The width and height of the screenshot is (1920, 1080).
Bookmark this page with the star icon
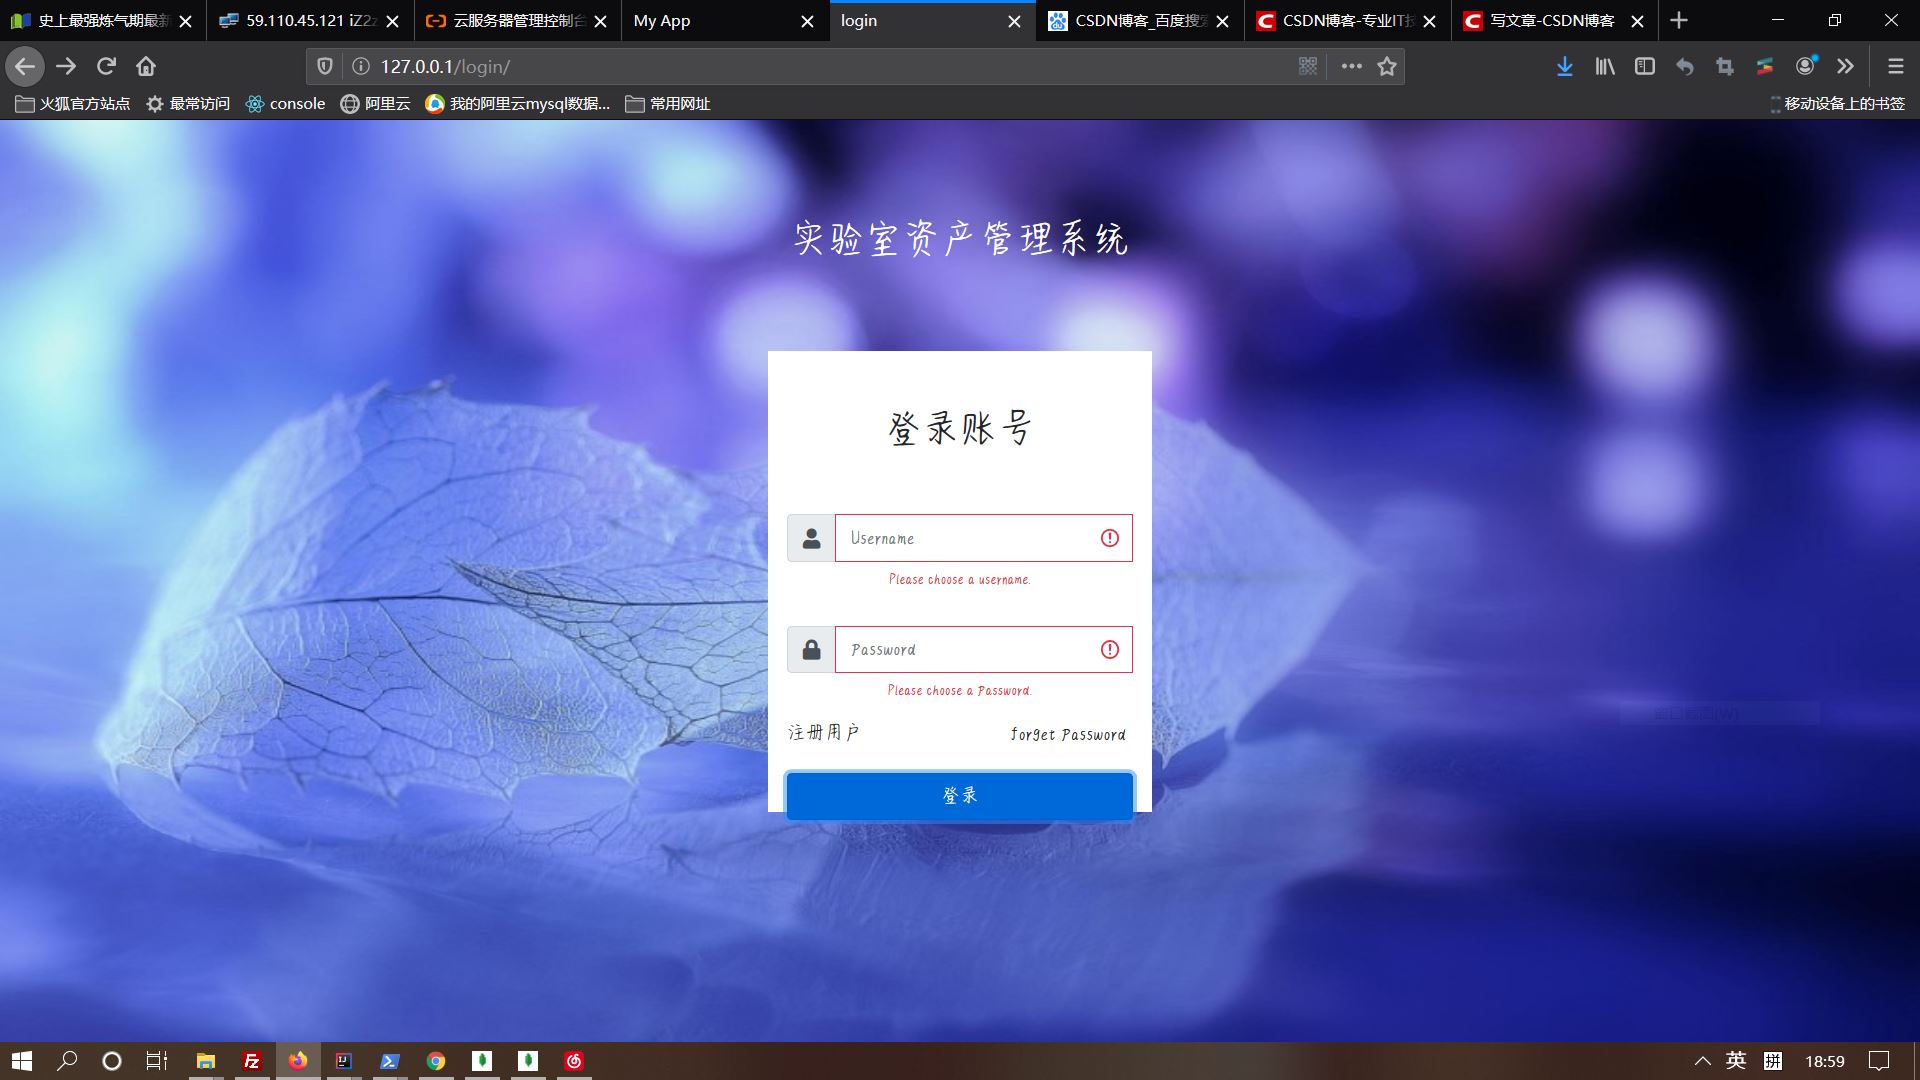pyautogui.click(x=1386, y=66)
